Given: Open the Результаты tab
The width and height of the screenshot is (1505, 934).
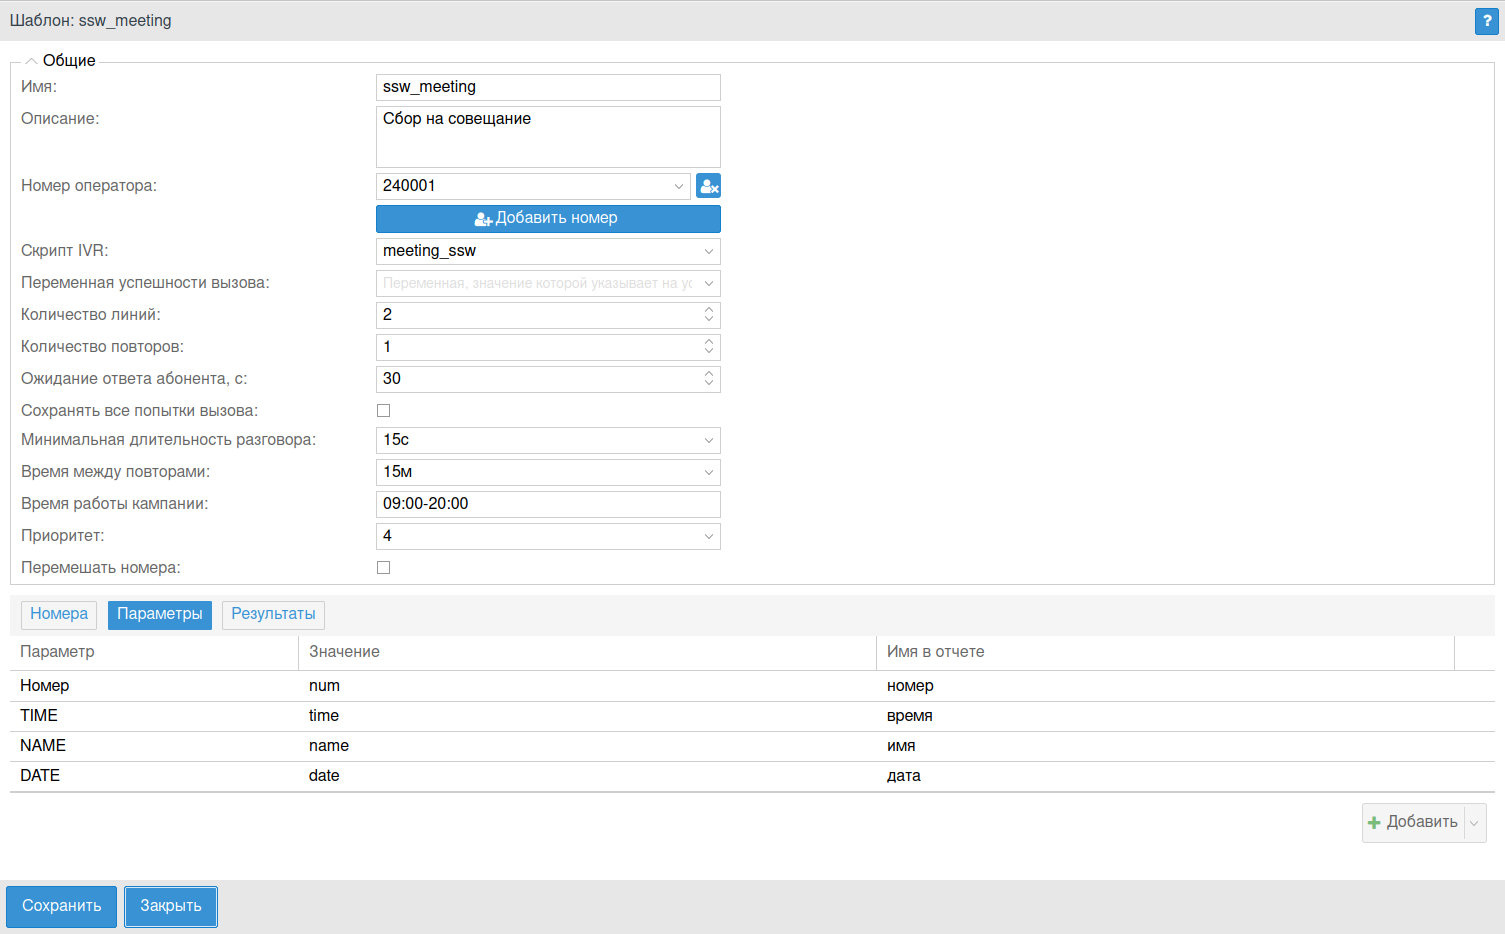Looking at the screenshot, I should 273,614.
